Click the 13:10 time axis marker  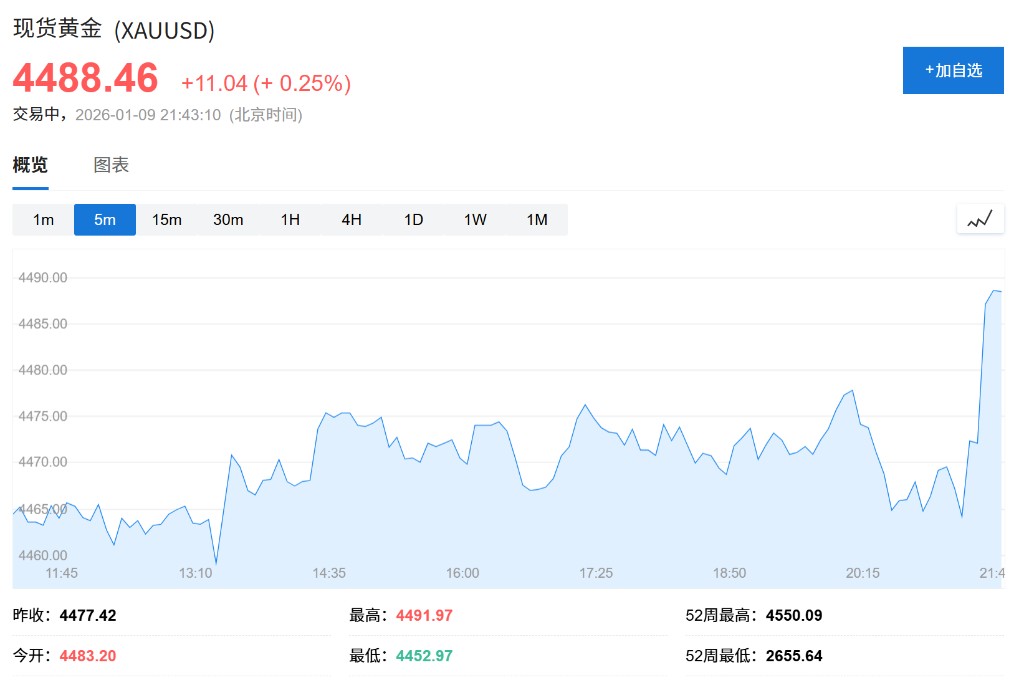point(195,573)
